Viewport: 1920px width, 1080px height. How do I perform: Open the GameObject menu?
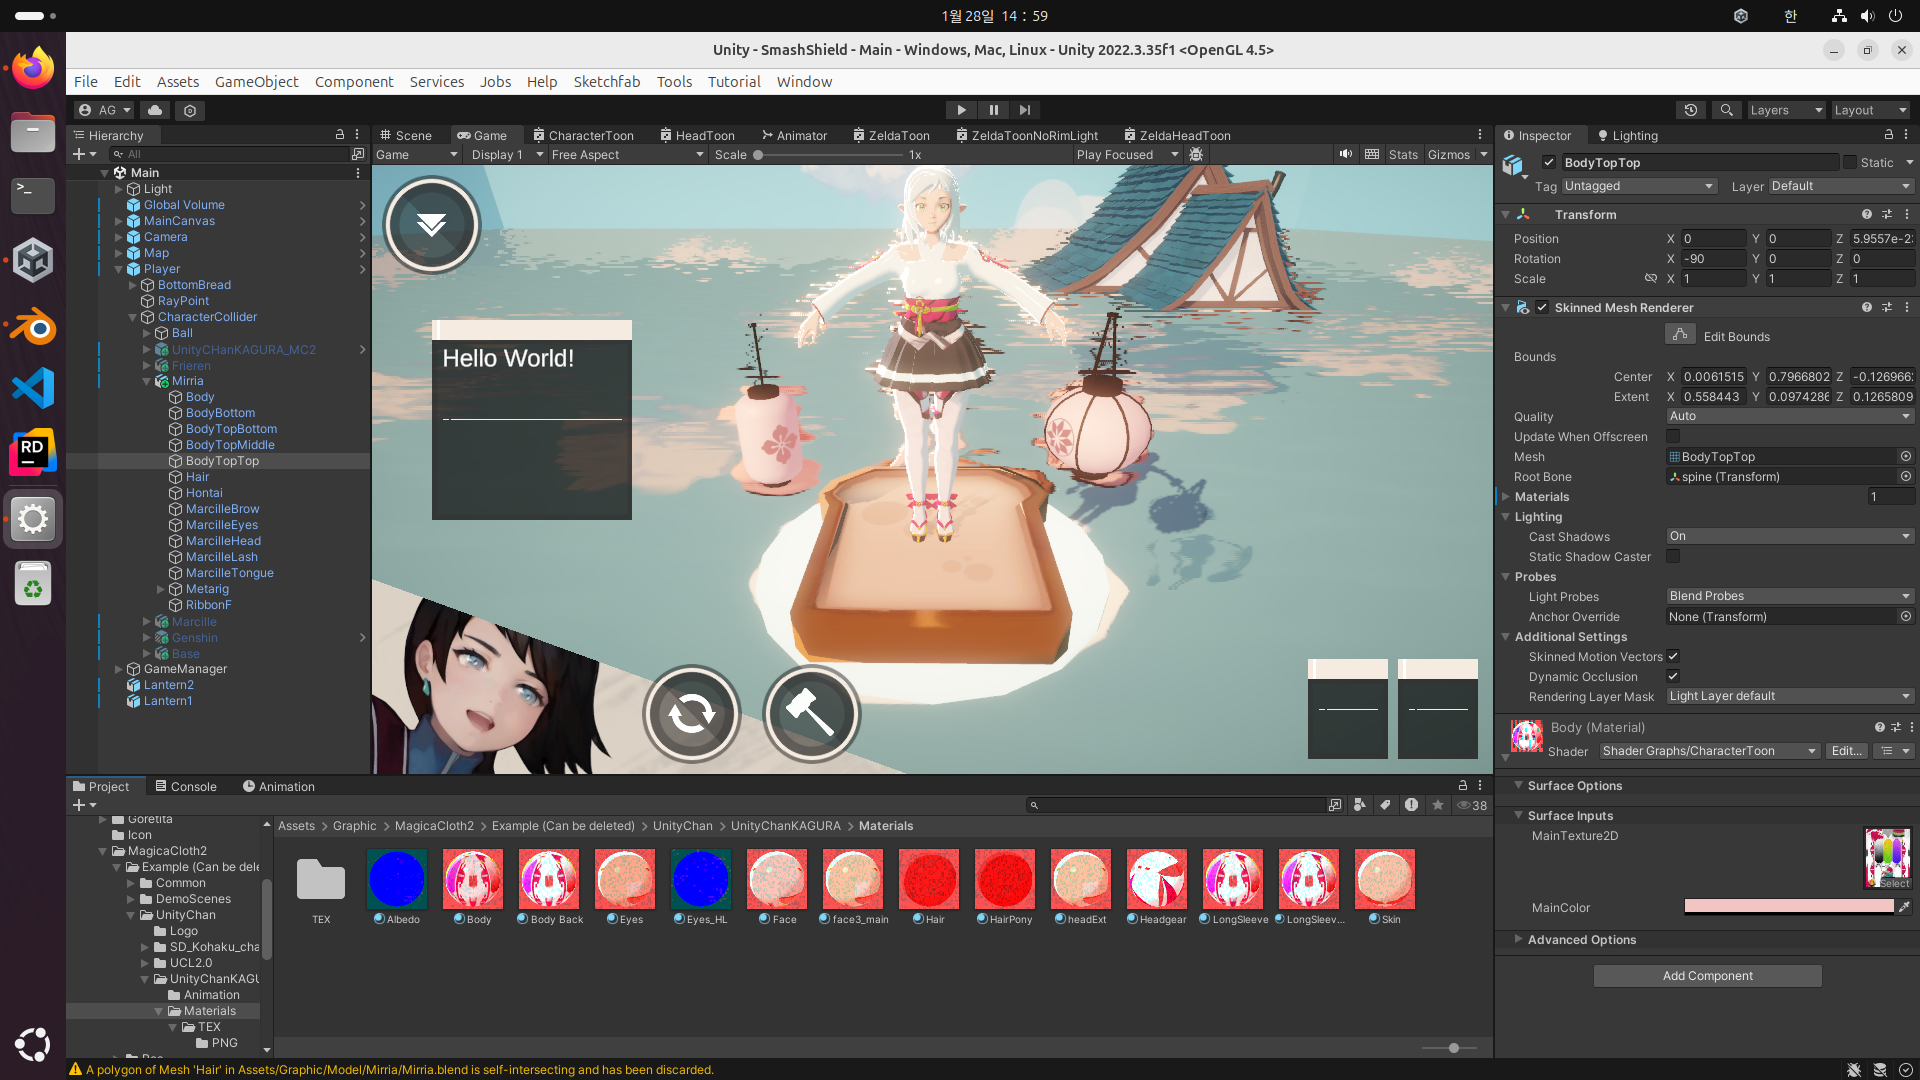256,82
